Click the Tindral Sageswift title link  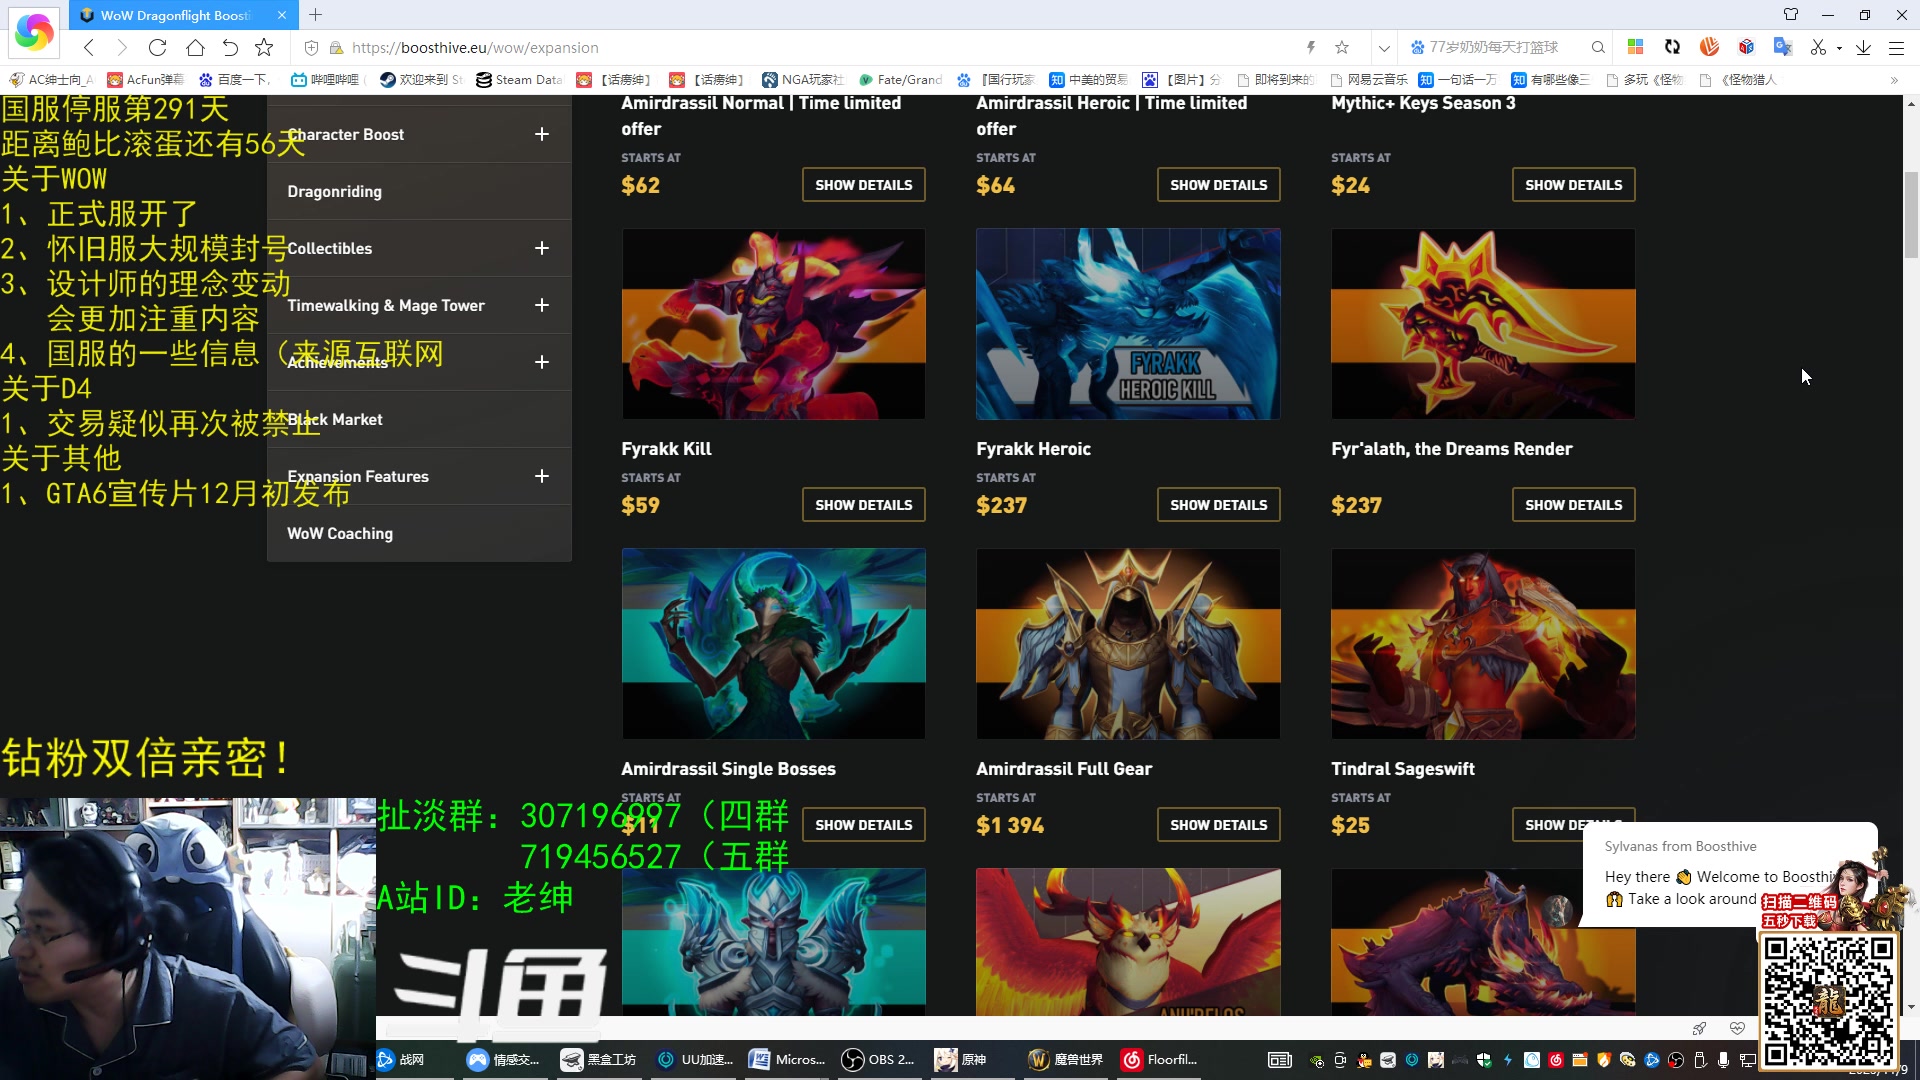(x=1402, y=769)
